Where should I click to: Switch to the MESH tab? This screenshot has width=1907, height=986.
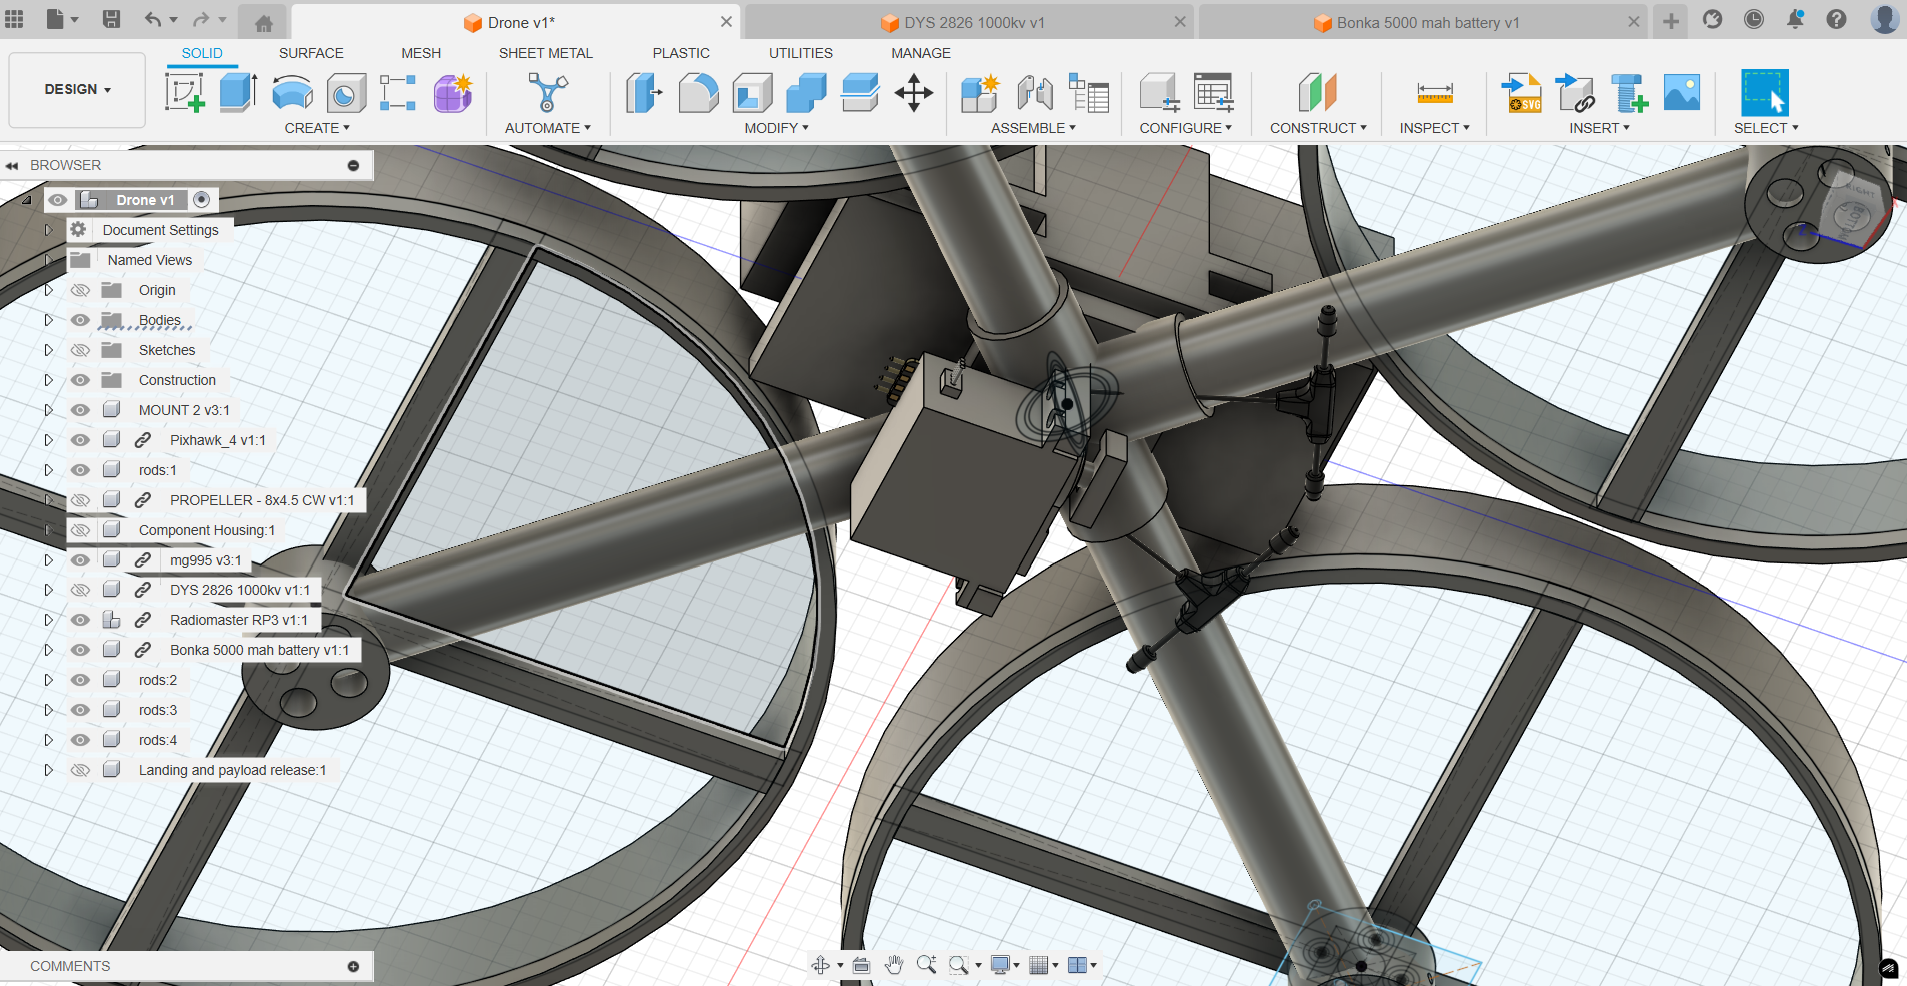click(421, 53)
